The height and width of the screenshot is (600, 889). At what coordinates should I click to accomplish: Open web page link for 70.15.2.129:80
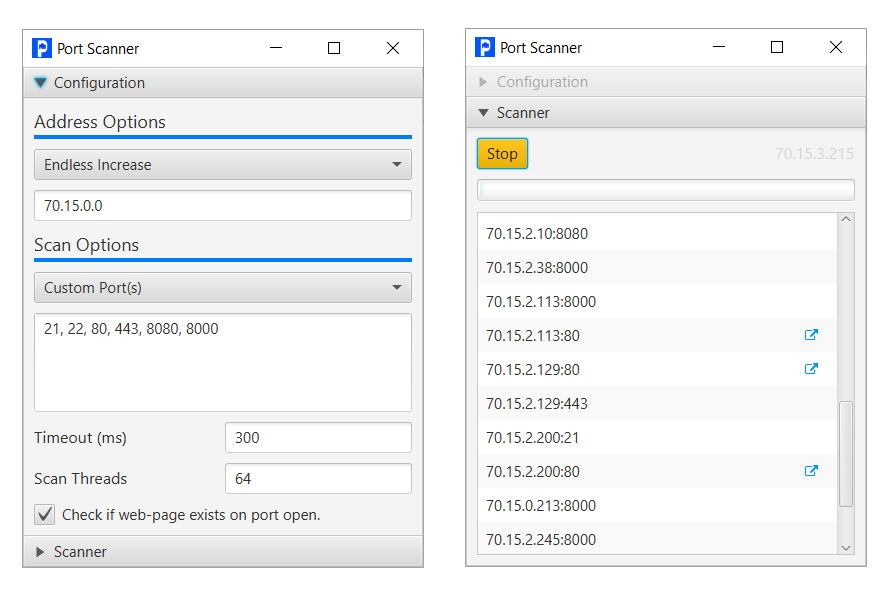tap(811, 369)
